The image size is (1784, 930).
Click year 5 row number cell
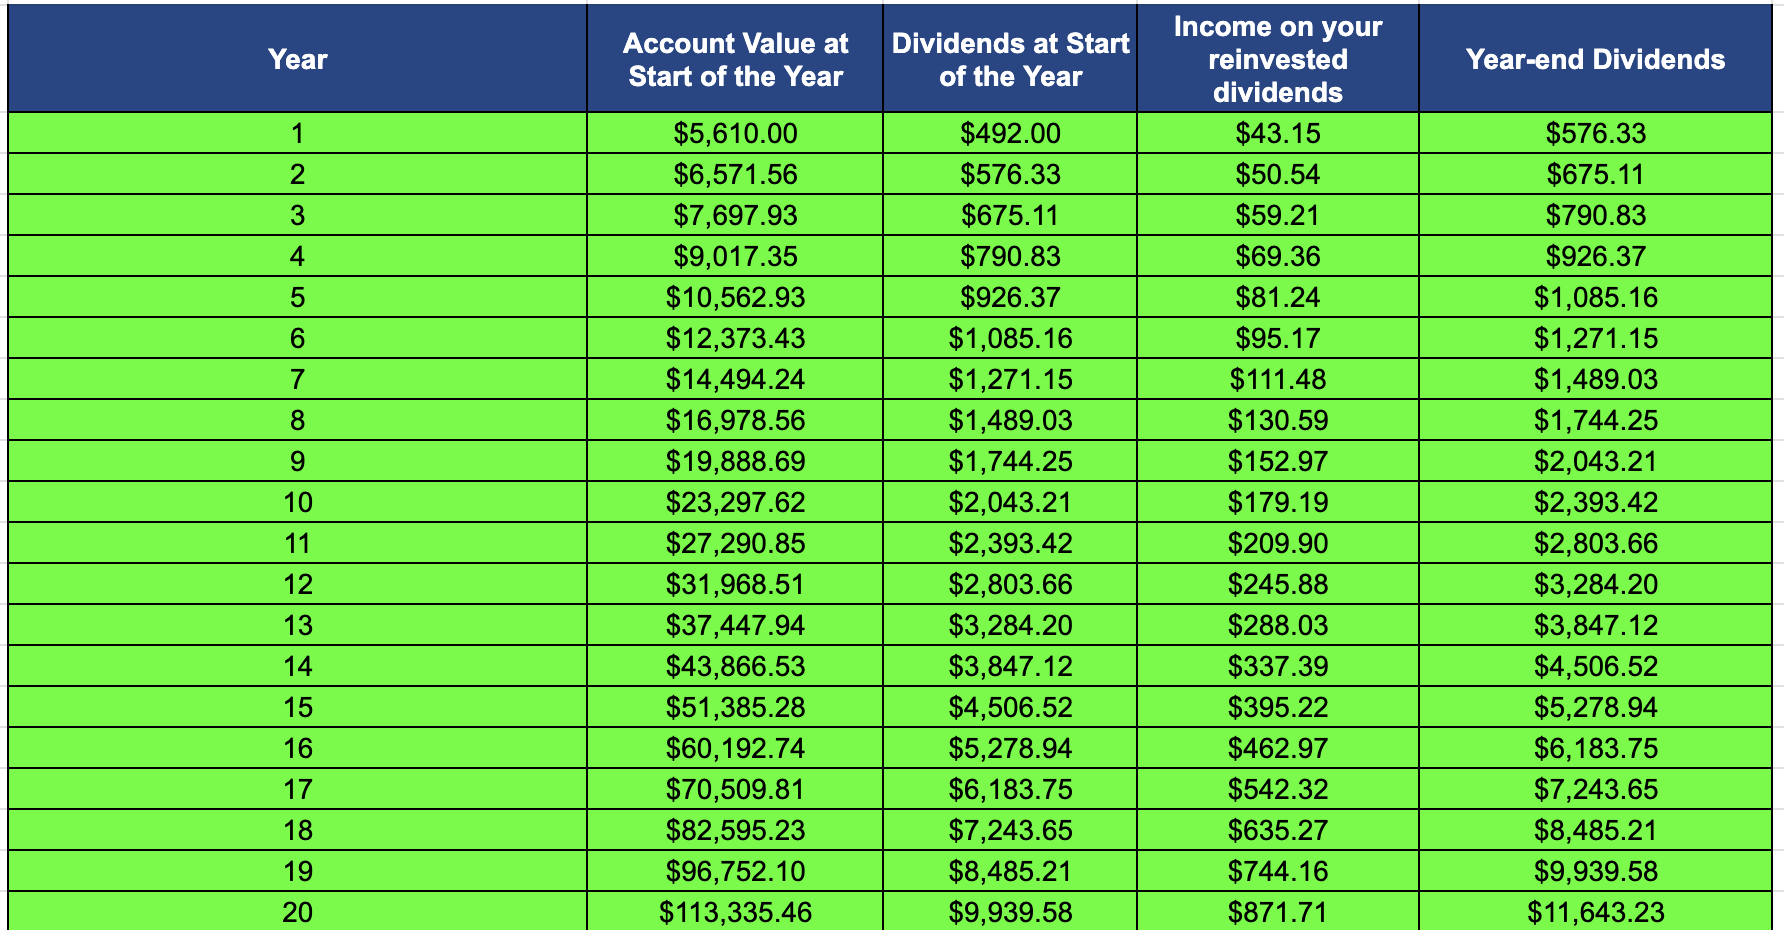297,297
